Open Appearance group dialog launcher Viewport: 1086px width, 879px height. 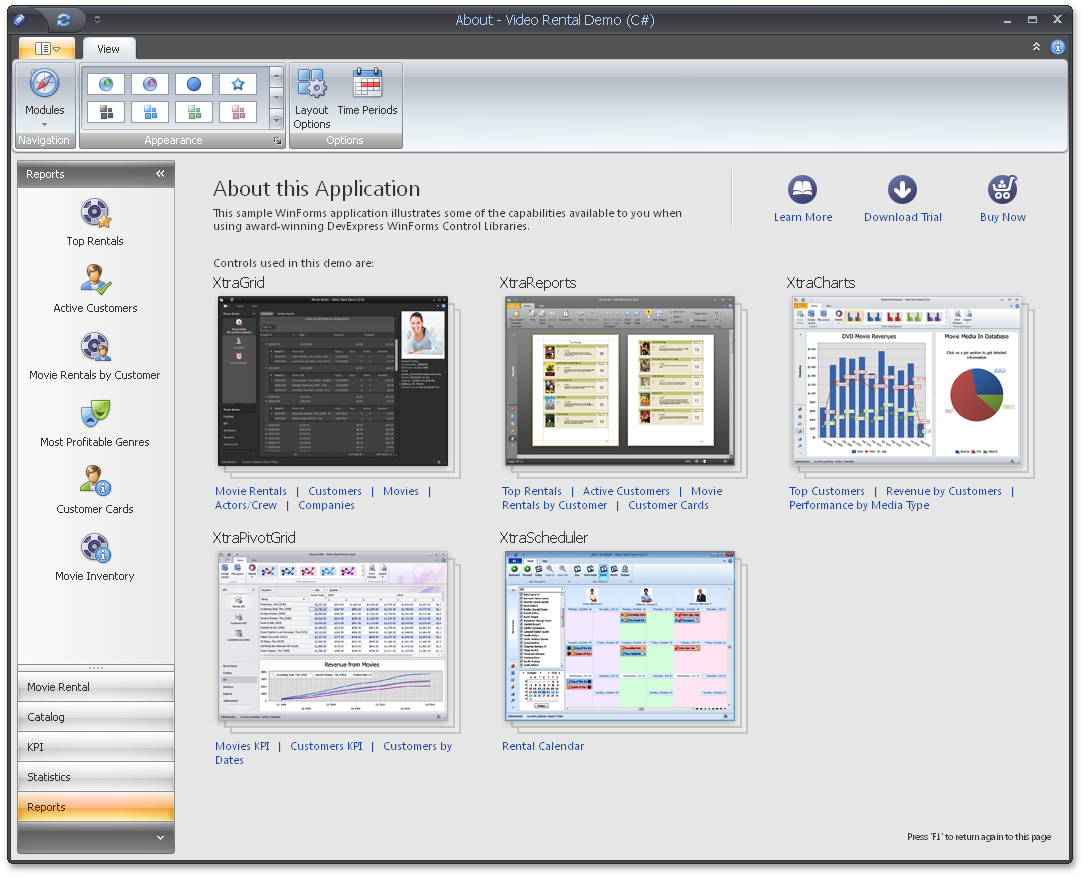pos(278,141)
